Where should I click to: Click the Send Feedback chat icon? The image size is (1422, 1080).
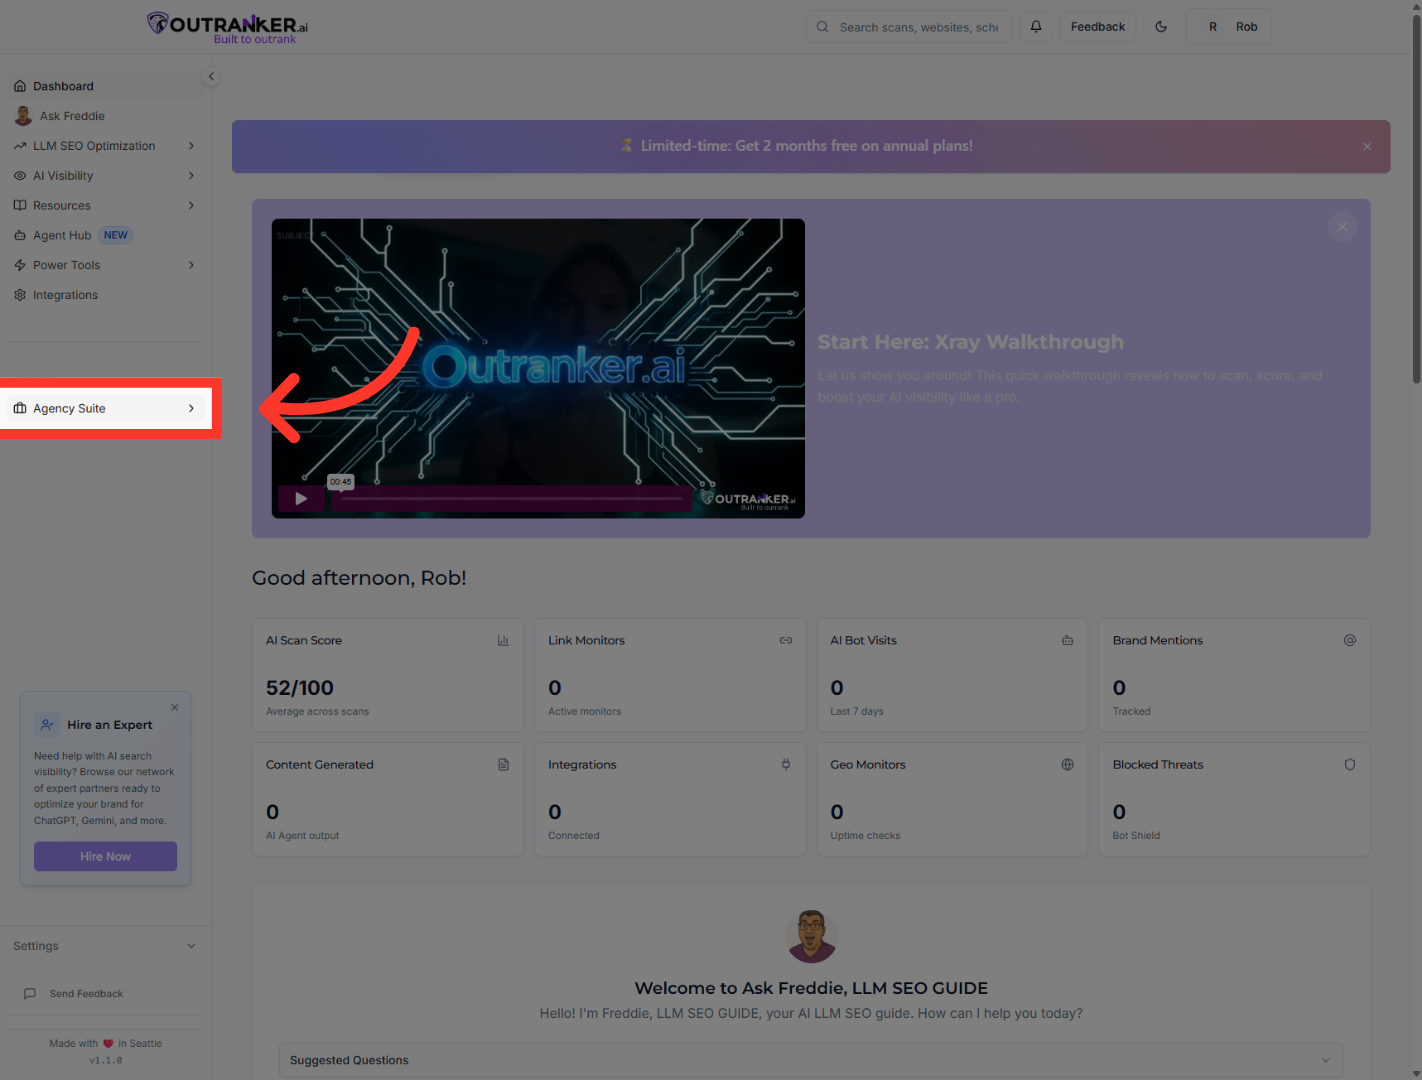[x=30, y=994]
